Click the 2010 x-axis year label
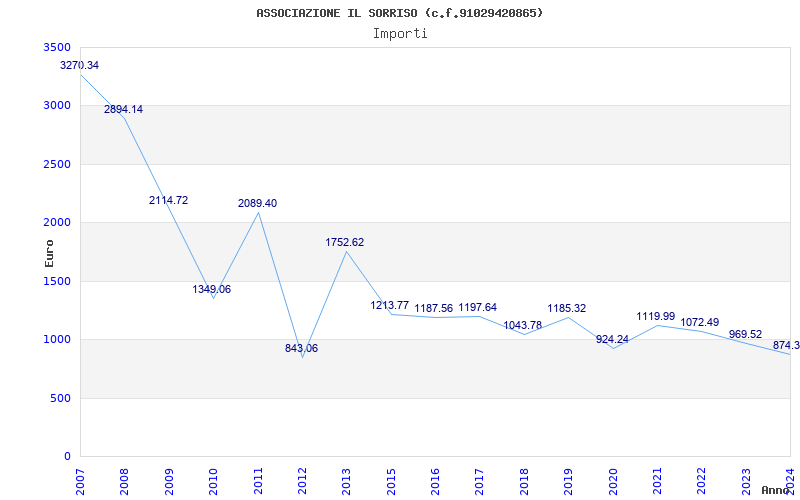This screenshot has height=500, width=800. point(214,482)
